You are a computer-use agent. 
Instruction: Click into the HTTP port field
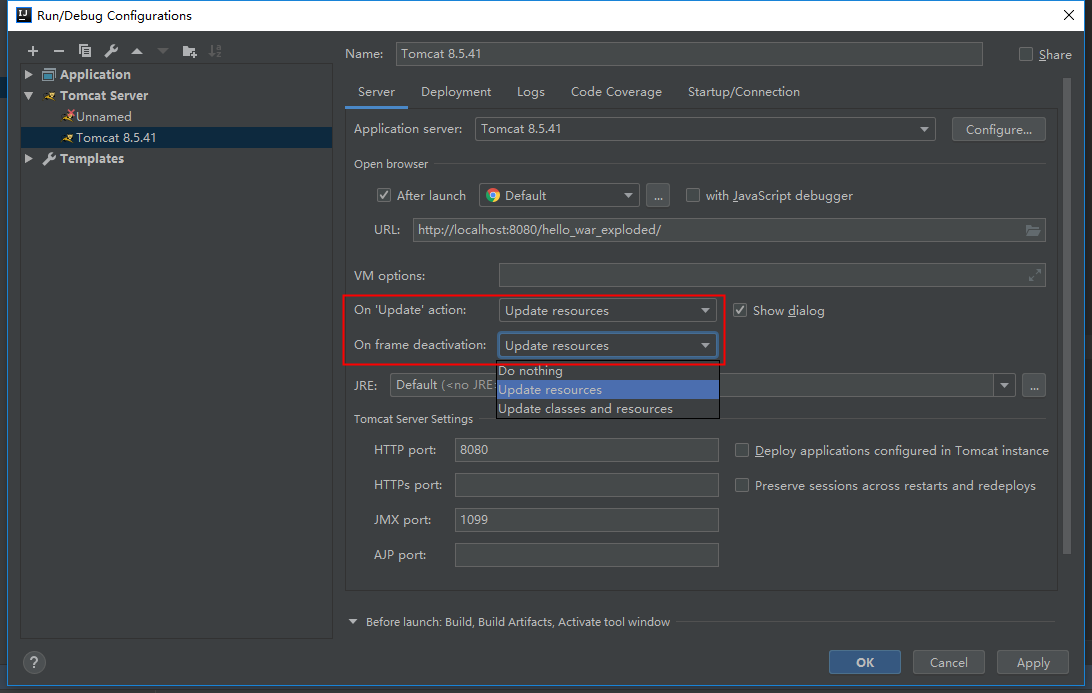pos(586,450)
